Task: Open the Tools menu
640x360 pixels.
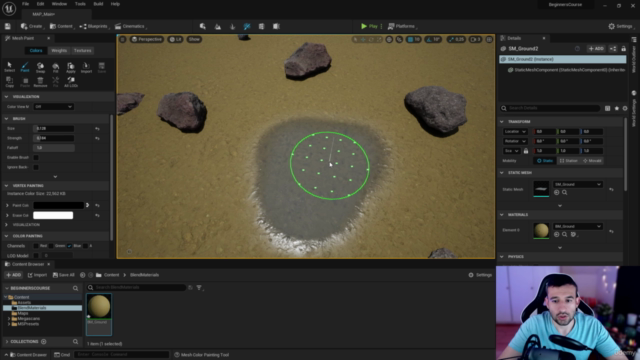Action: (80, 4)
